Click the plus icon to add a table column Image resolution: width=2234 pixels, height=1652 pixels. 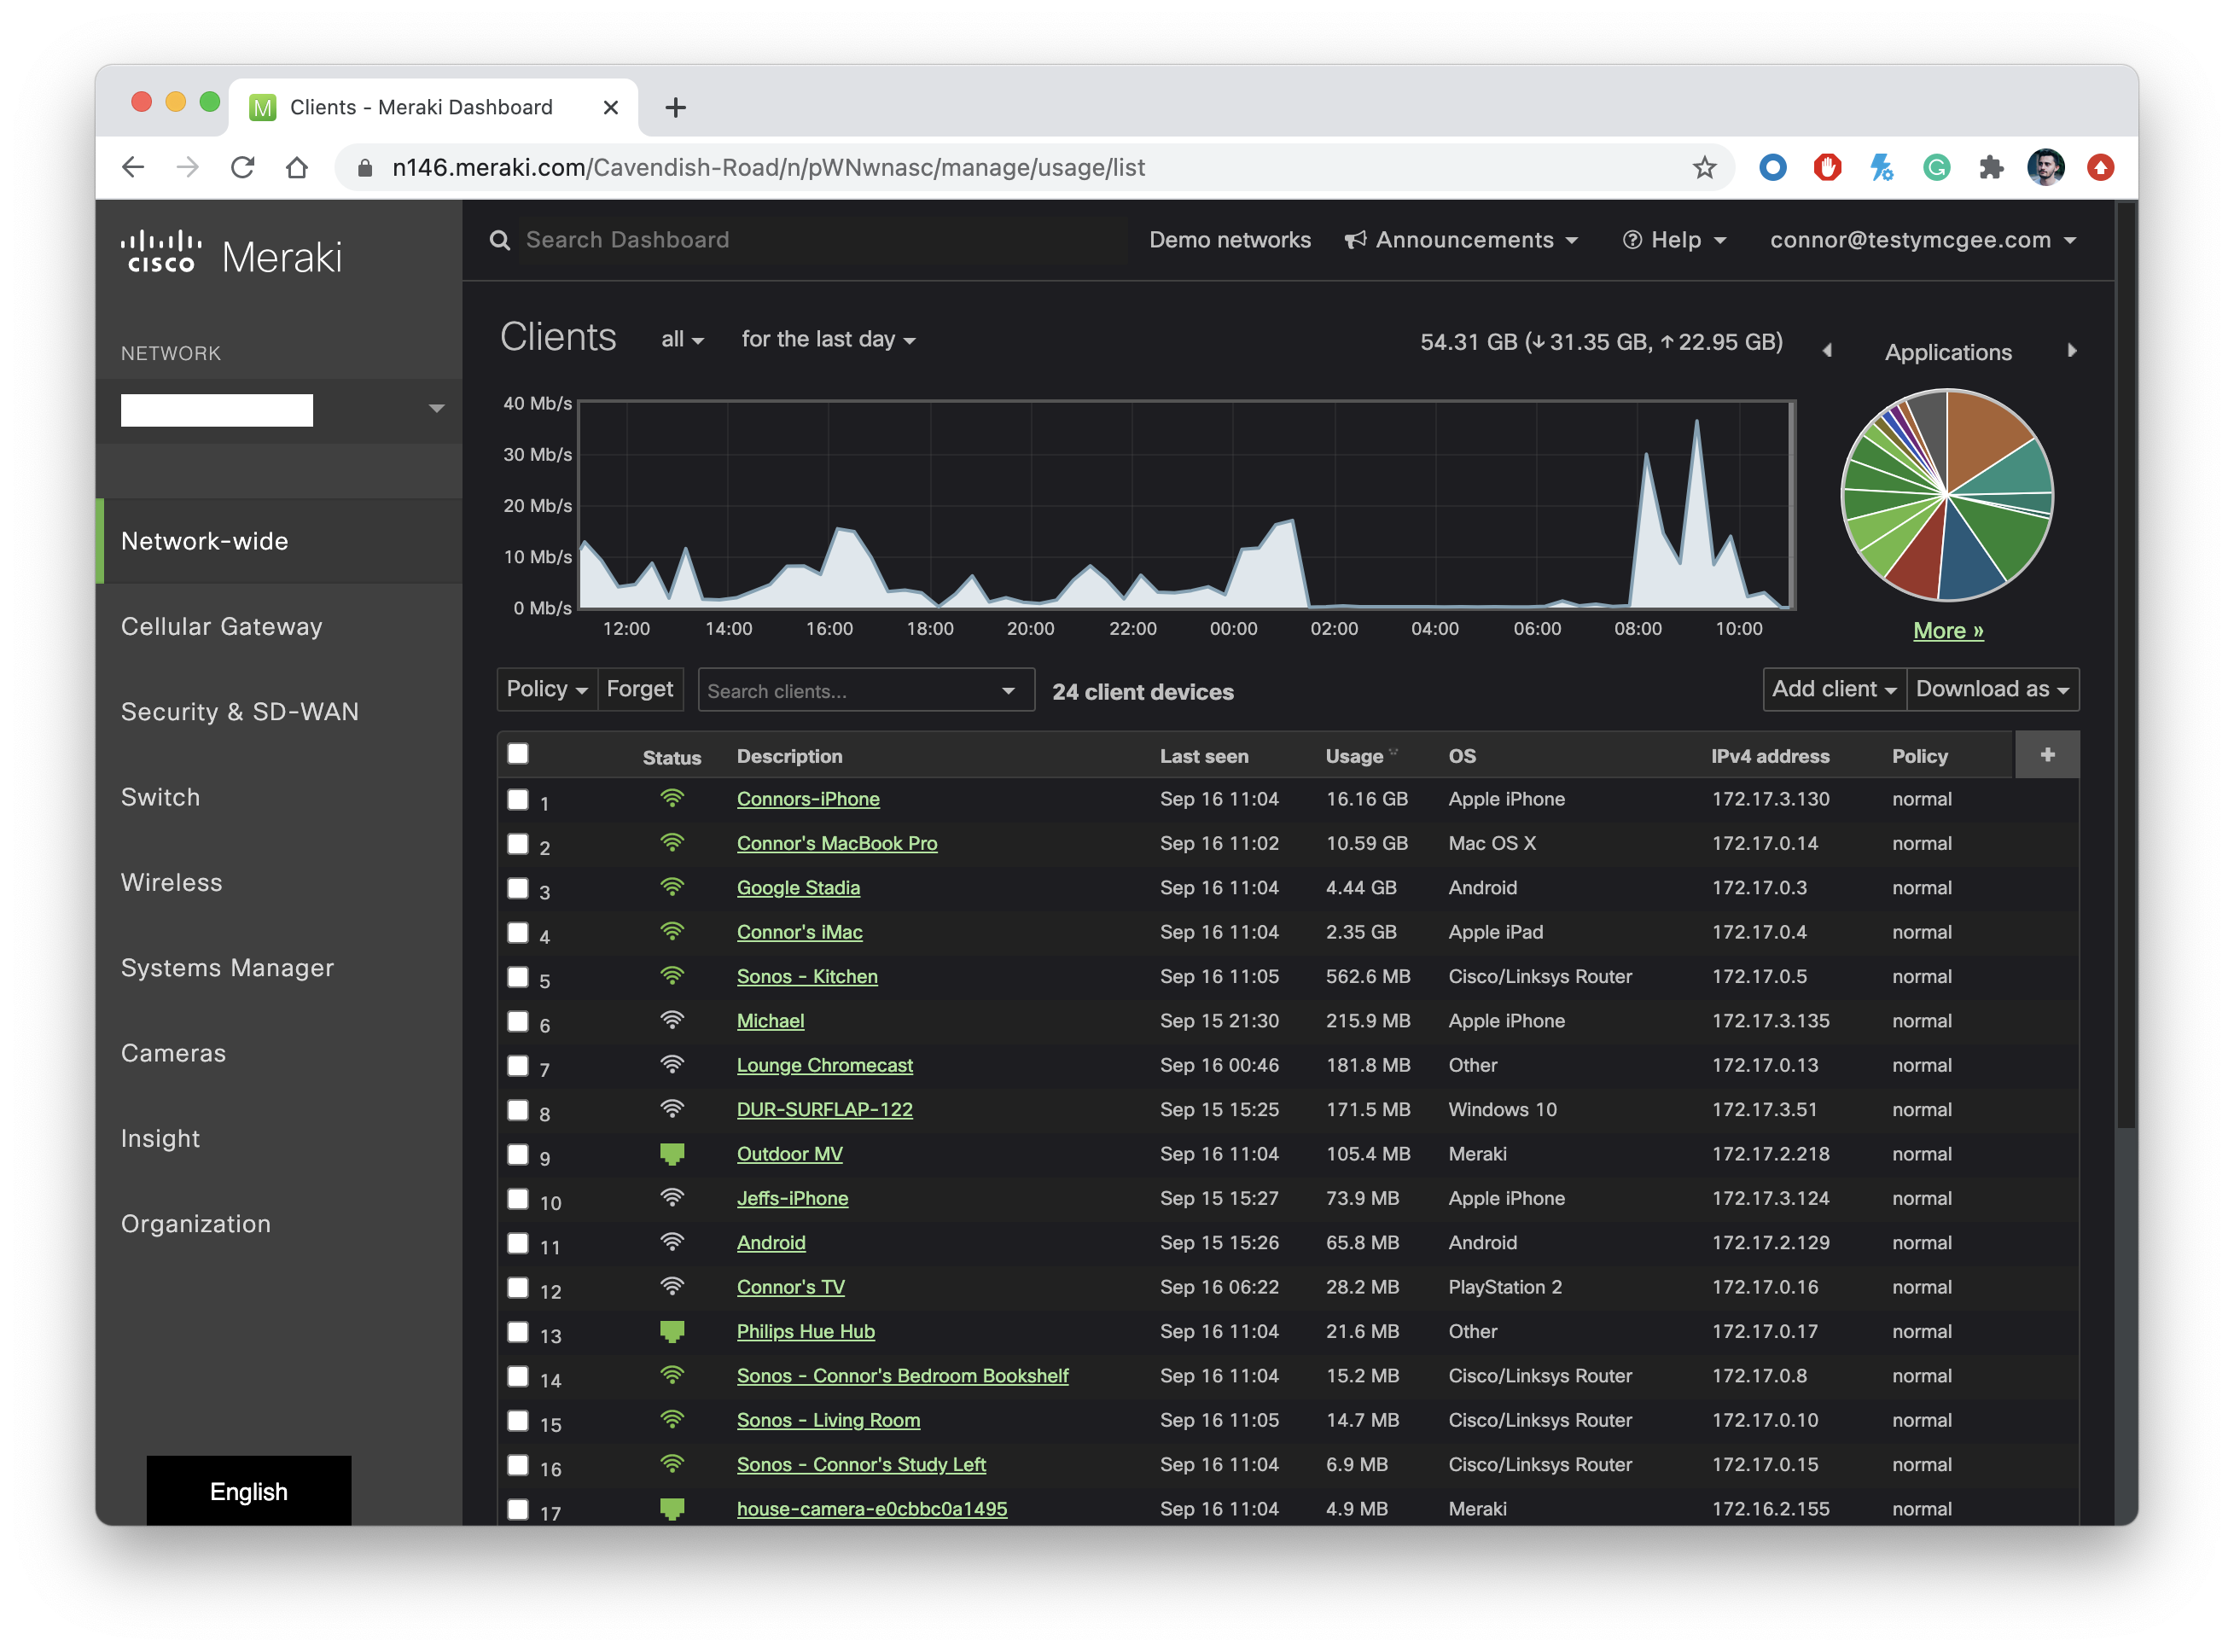[2046, 755]
